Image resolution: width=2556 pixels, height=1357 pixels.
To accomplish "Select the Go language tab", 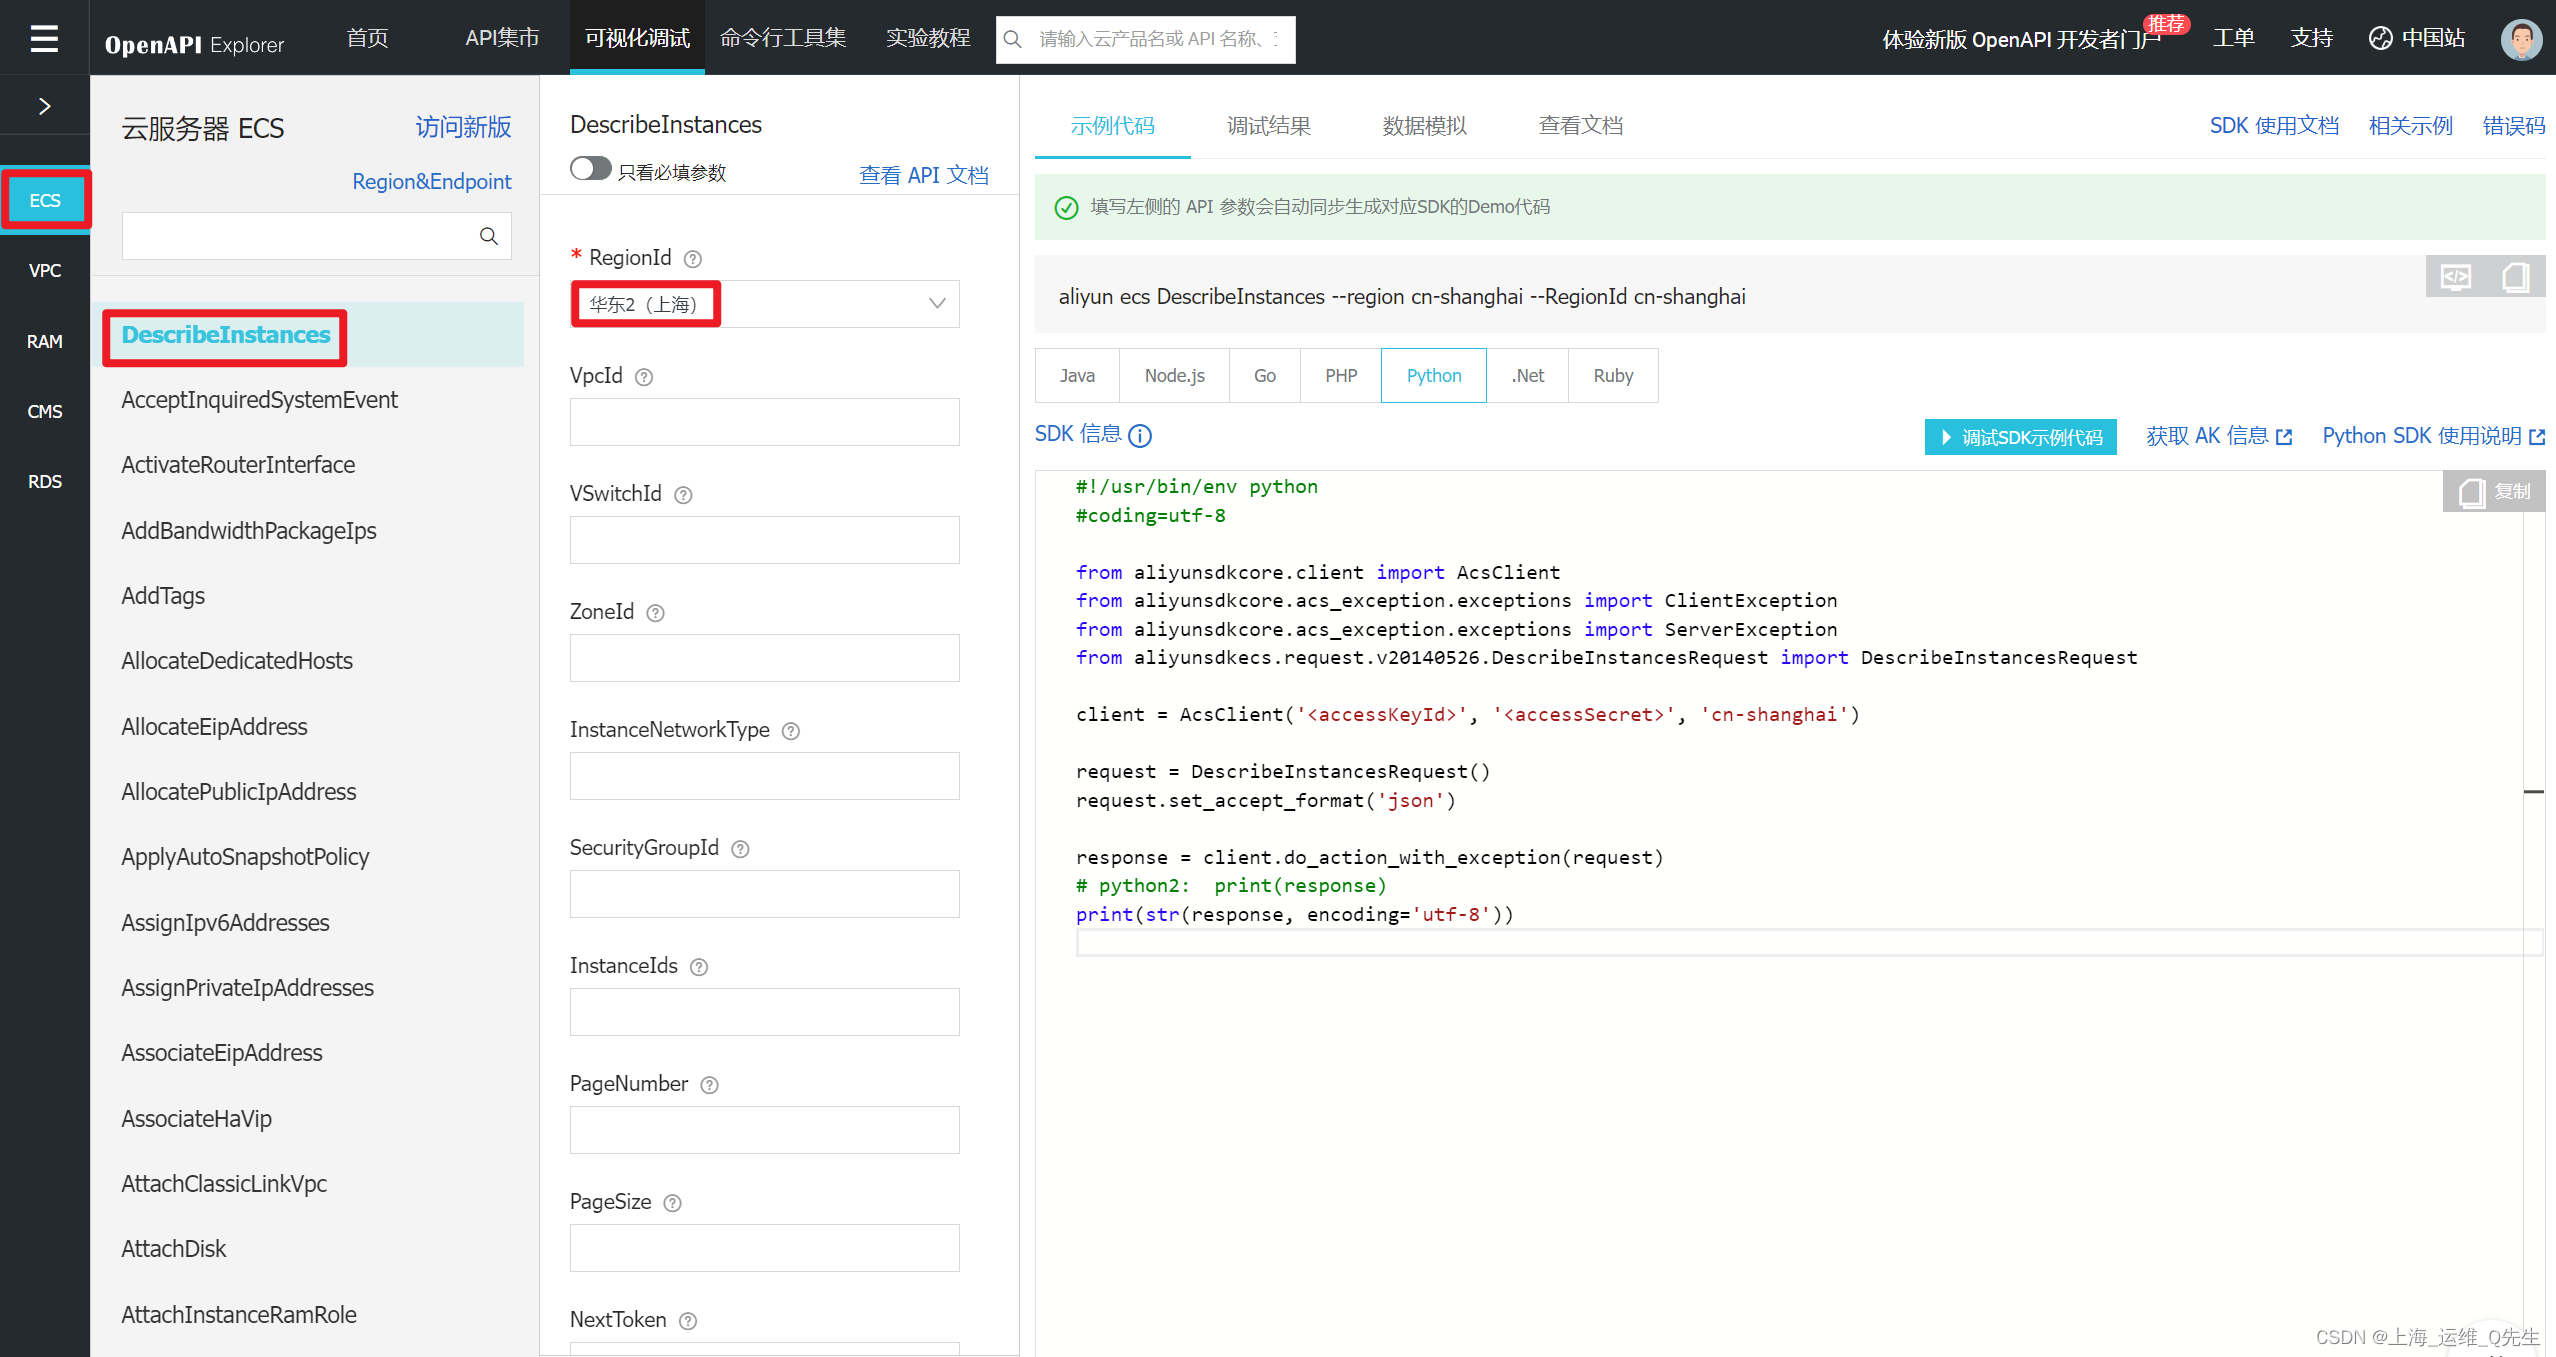I will 1265,376.
